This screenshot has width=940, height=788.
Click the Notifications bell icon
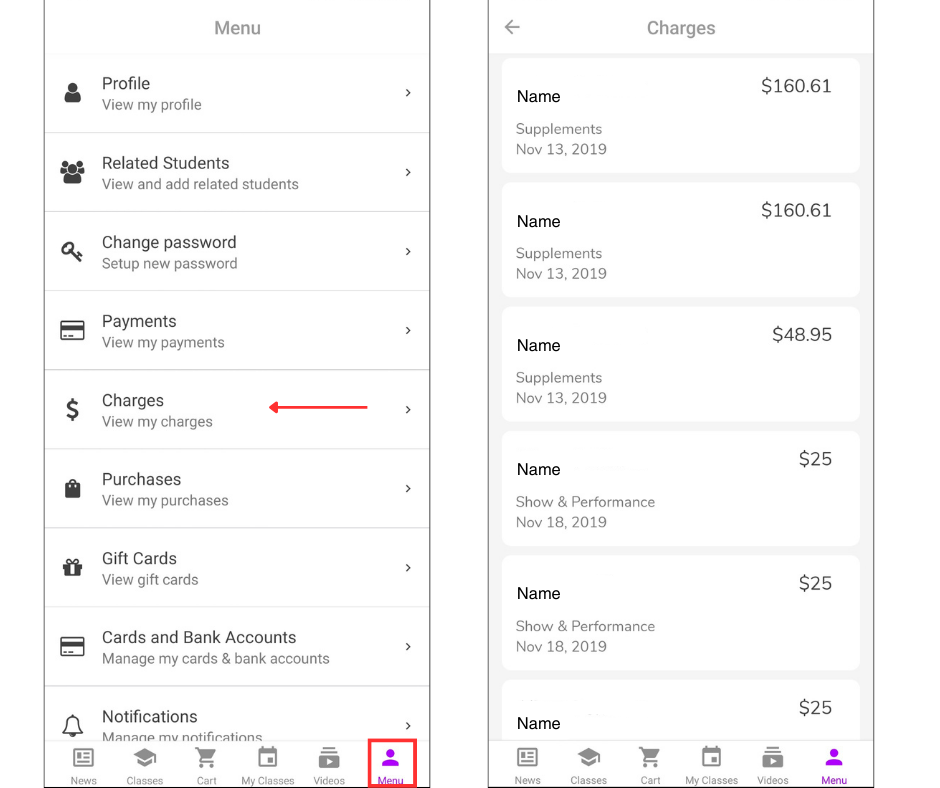(72, 725)
